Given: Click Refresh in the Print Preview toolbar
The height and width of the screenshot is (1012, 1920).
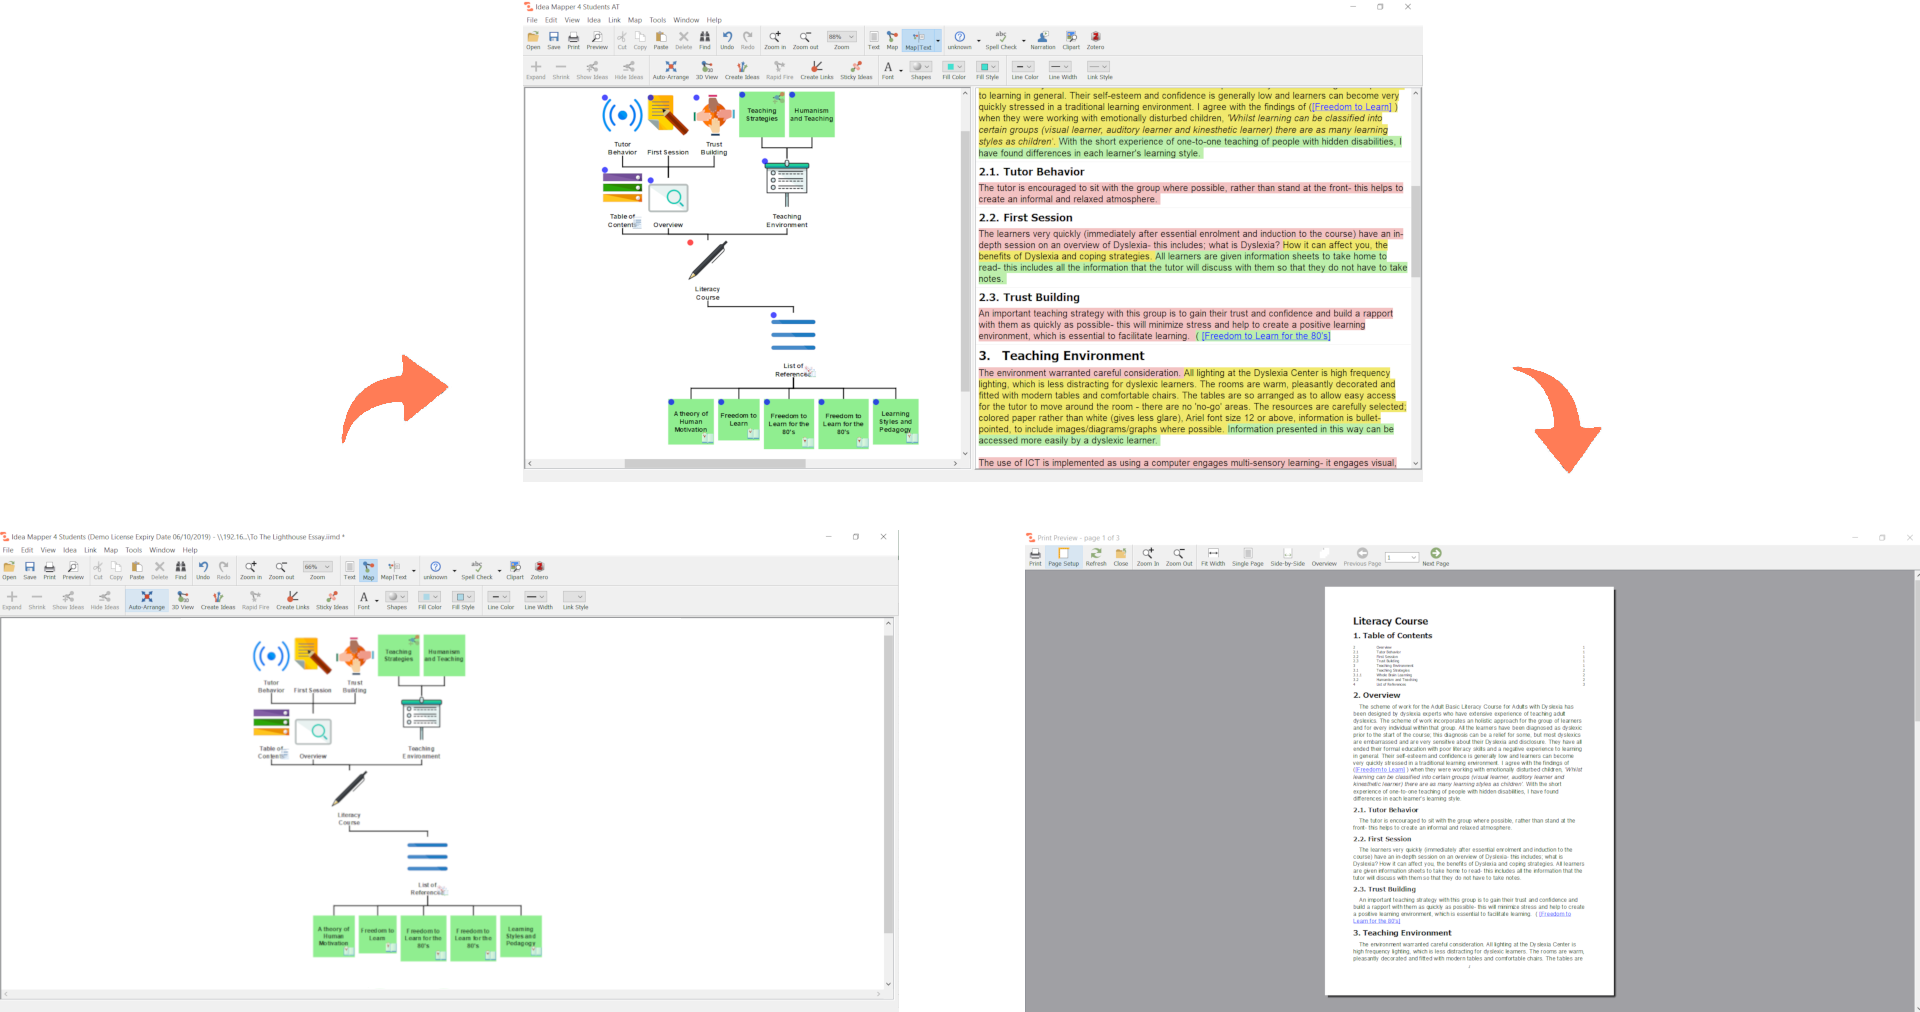Looking at the screenshot, I should click(1096, 557).
